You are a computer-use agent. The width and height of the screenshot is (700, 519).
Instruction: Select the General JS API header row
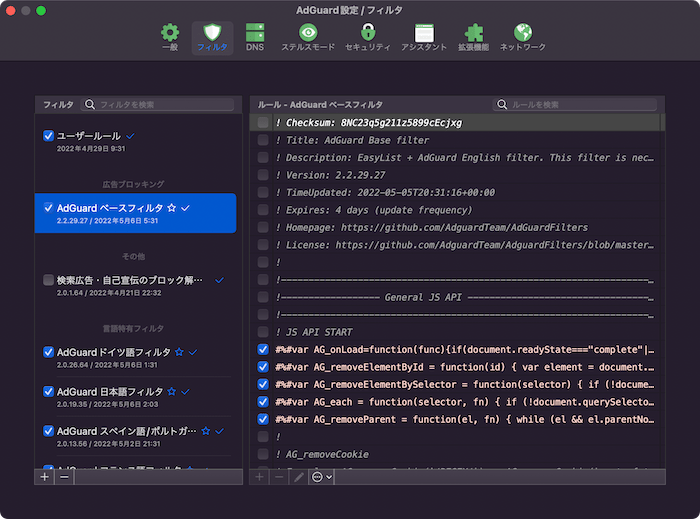(455, 297)
